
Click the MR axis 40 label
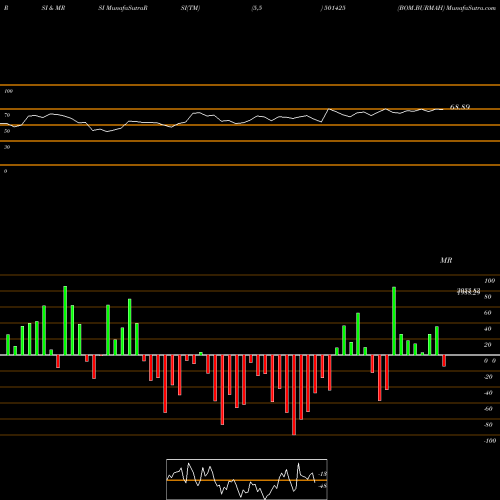point(488,329)
